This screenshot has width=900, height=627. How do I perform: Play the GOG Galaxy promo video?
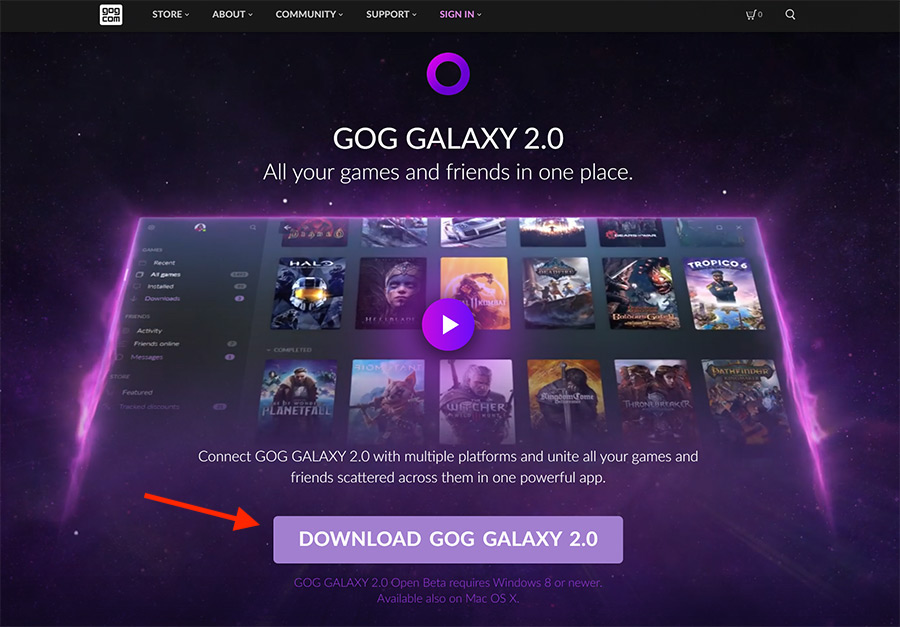(448, 324)
